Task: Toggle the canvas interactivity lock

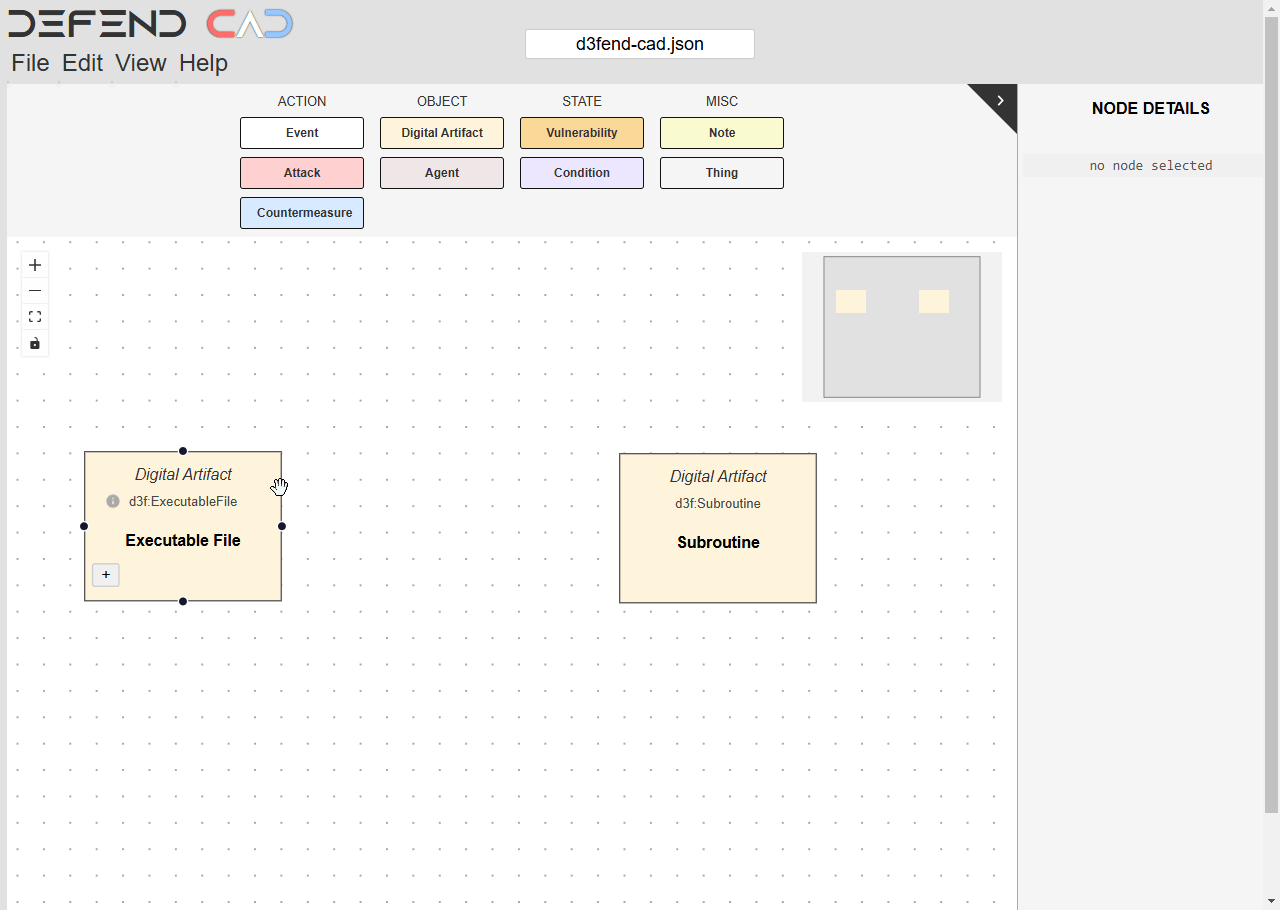Action: pyautogui.click(x=35, y=344)
